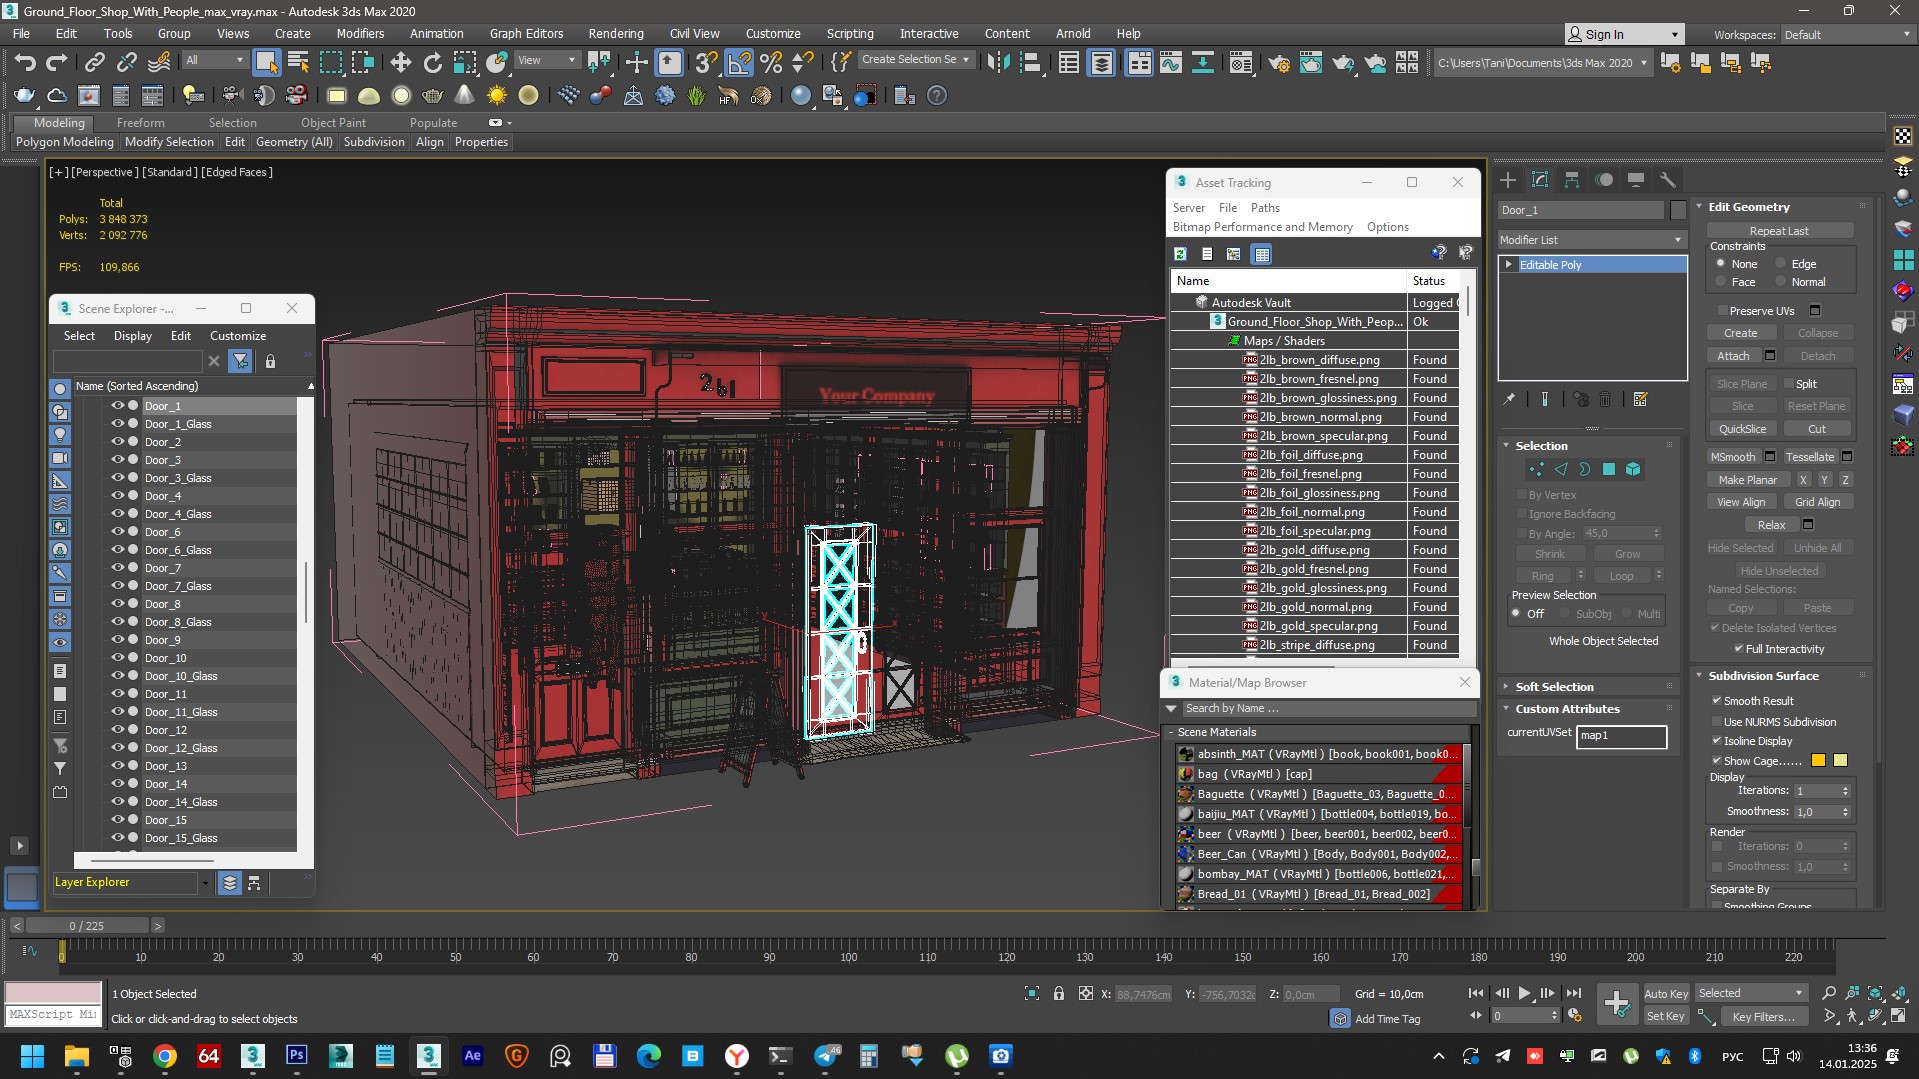Click the yellow Show Cage color swatch
The image size is (1919, 1079).
click(x=1840, y=761)
